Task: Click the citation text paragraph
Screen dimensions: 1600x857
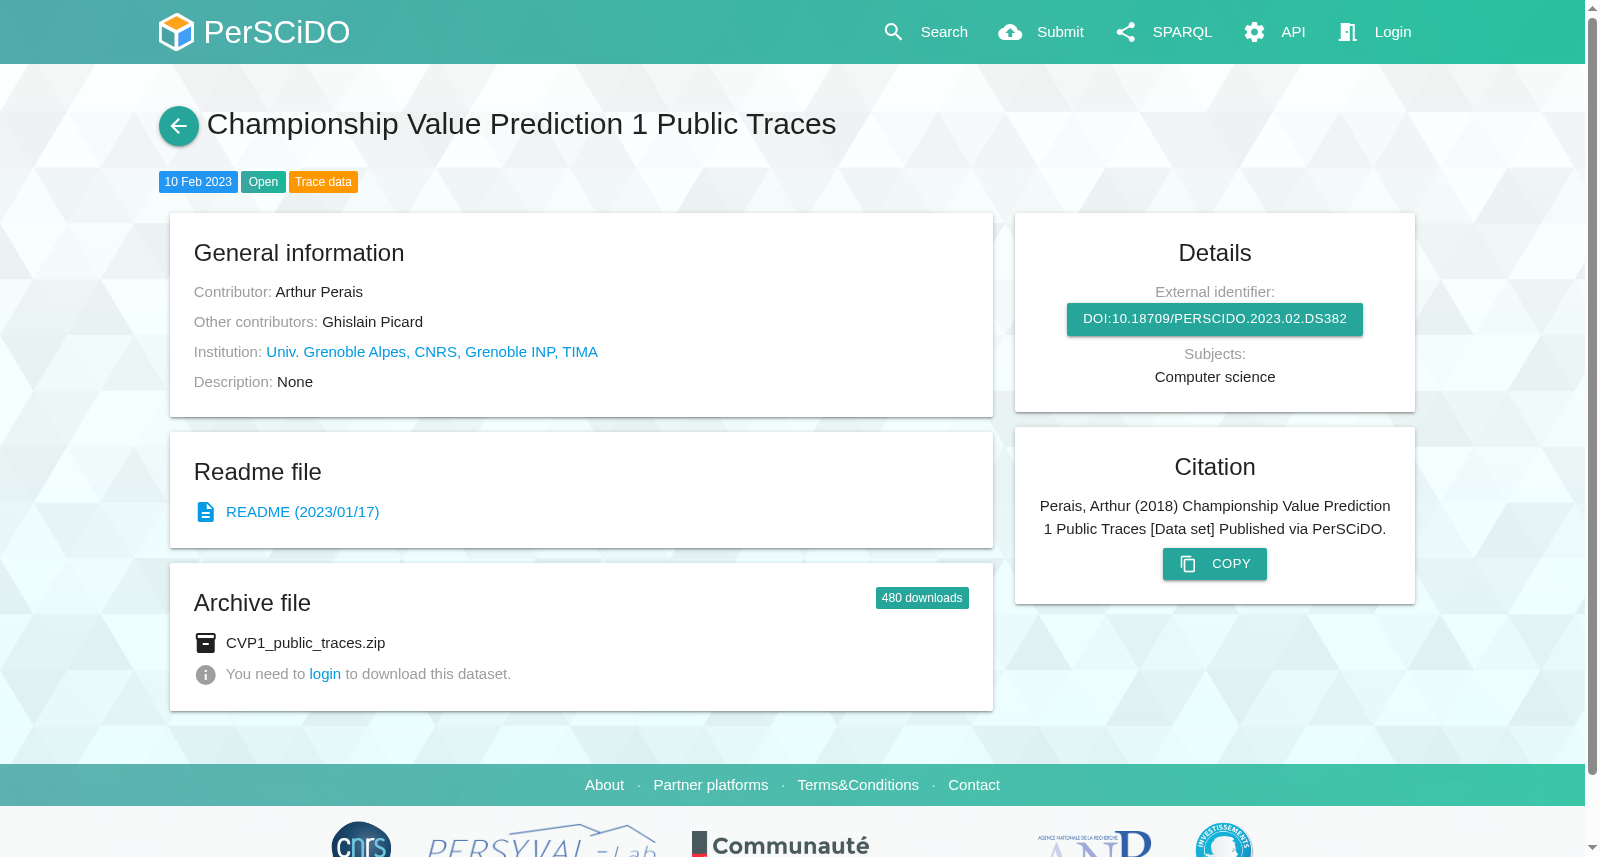Action: pyautogui.click(x=1215, y=517)
